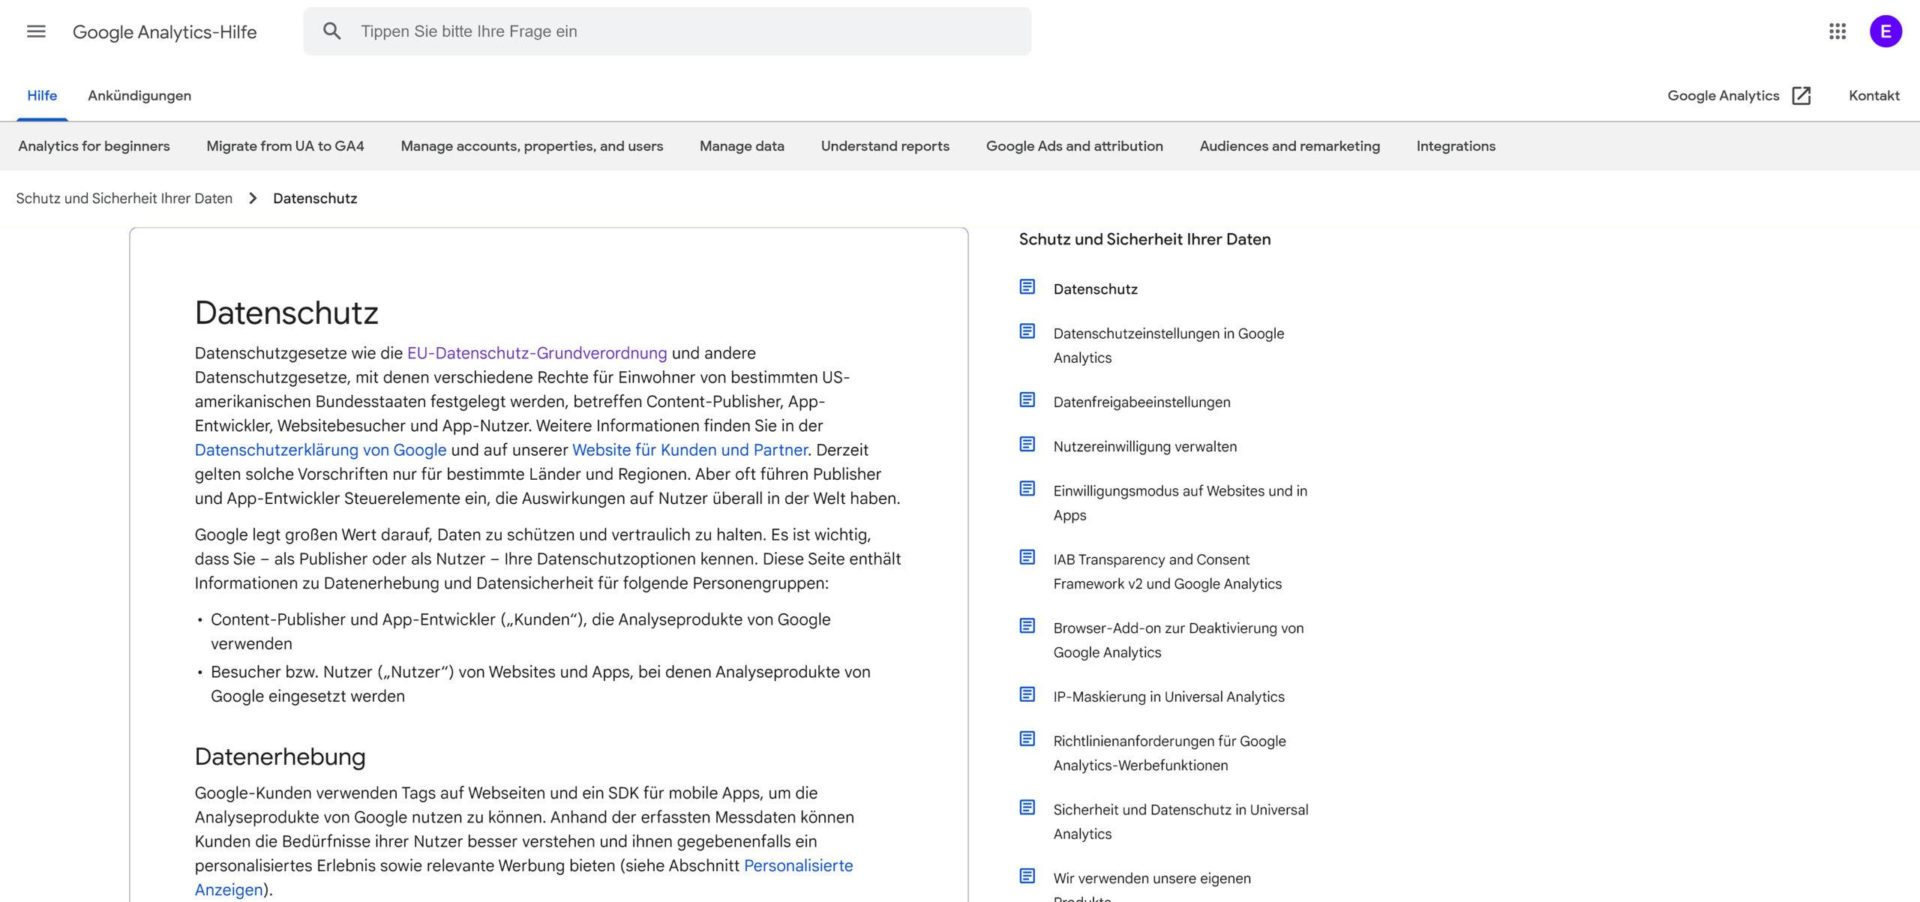Open the Google apps grid
This screenshot has height=902, width=1920.
pos(1837,31)
